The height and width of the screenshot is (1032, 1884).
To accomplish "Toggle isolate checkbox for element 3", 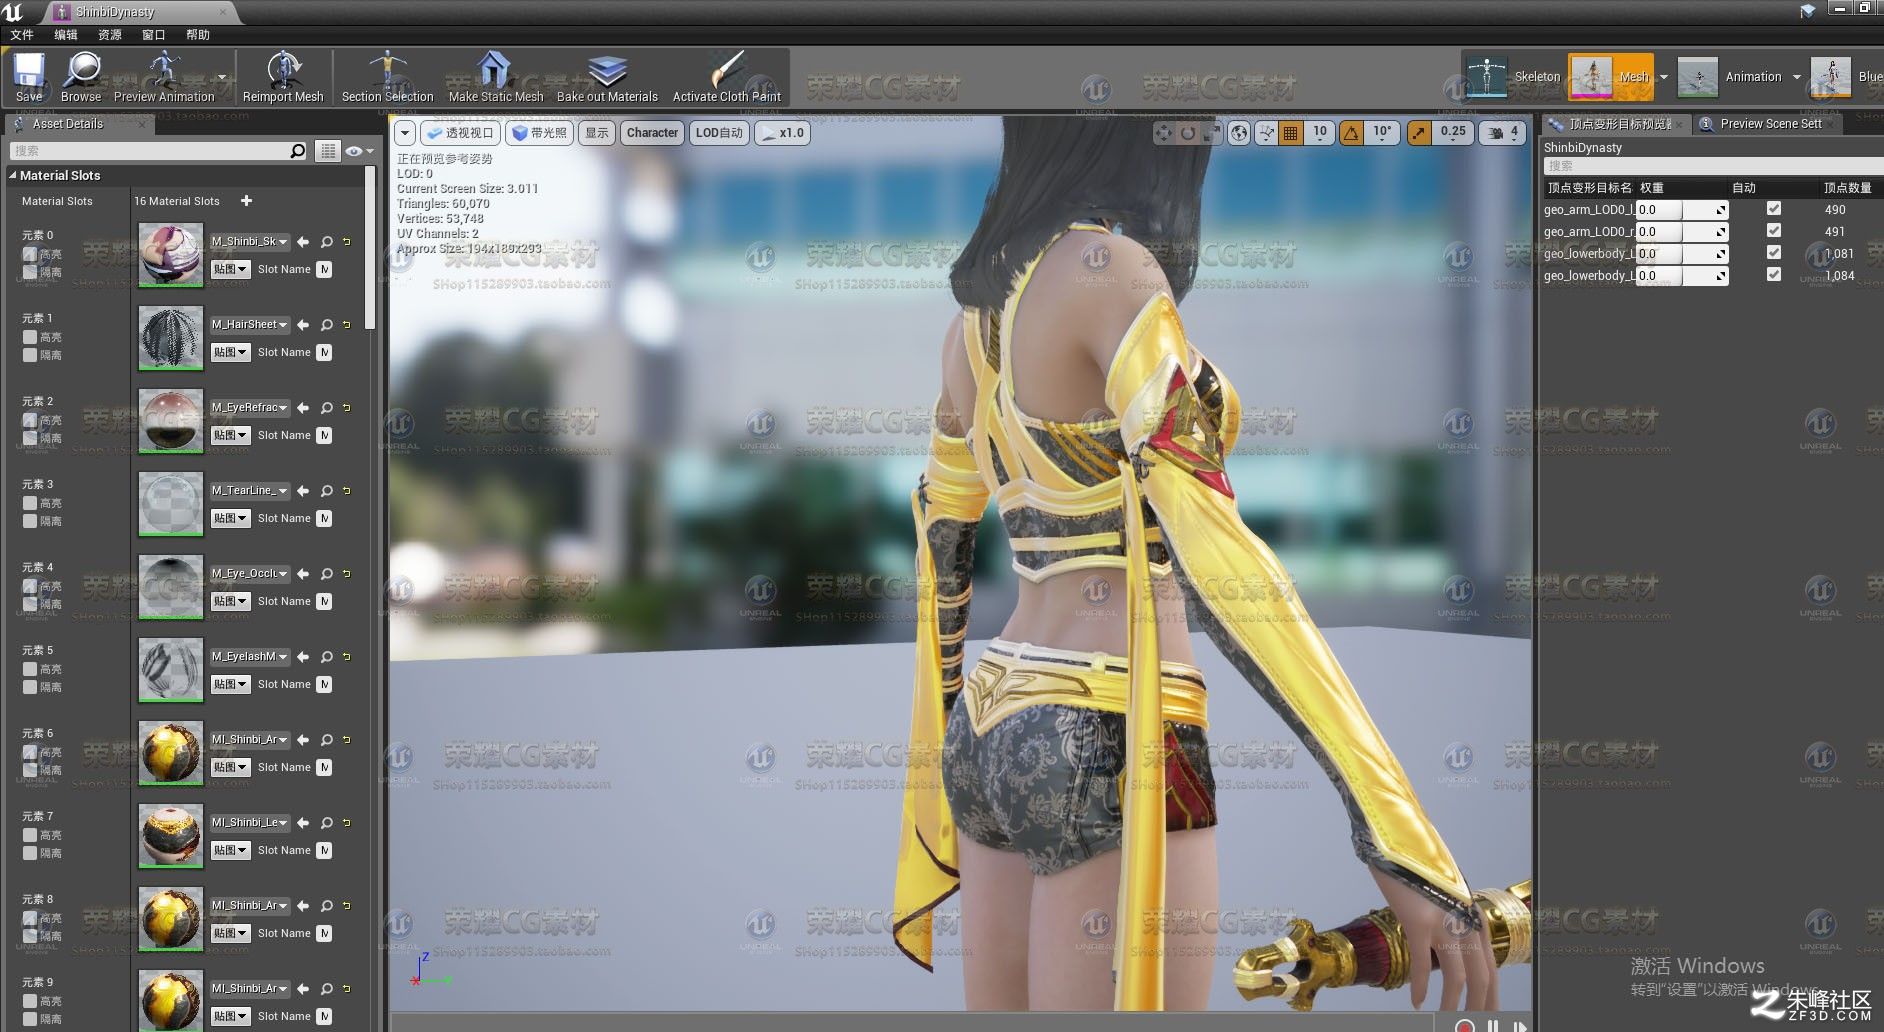I will pos(30,521).
